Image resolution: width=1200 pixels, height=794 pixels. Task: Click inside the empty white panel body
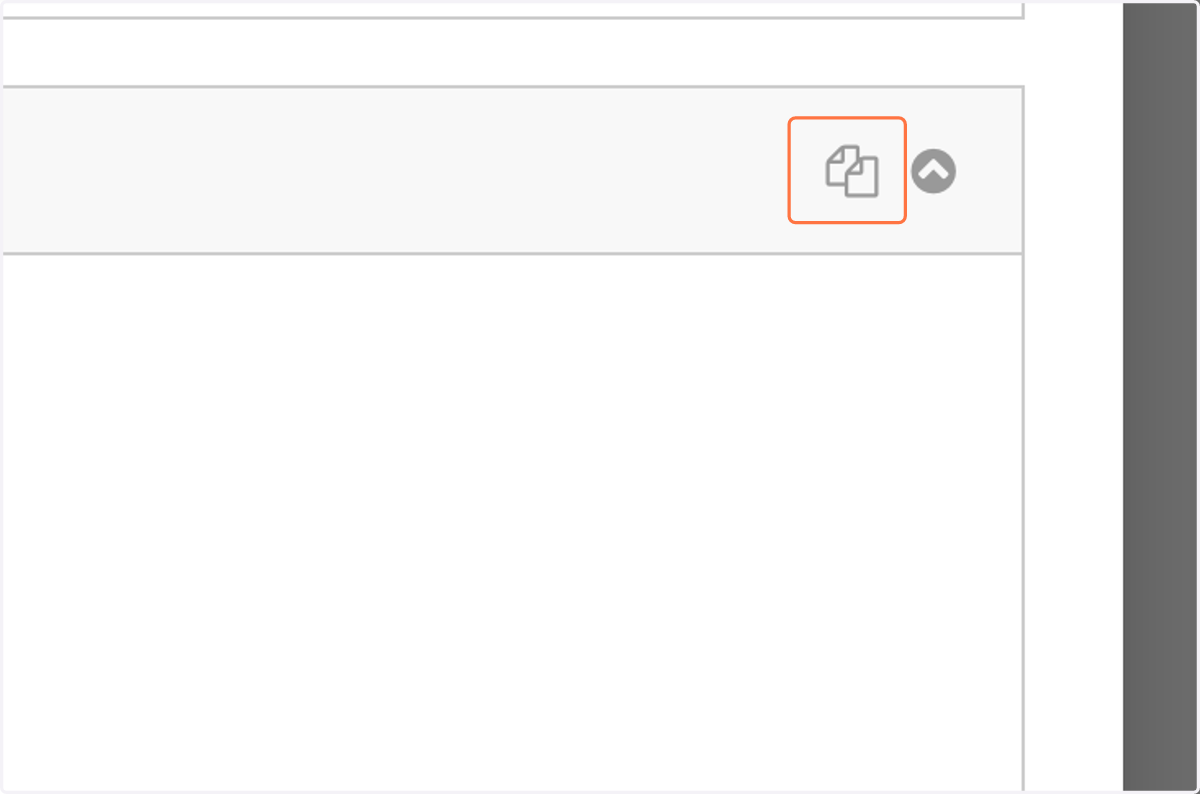pyautogui.click(x=511, y=520)
